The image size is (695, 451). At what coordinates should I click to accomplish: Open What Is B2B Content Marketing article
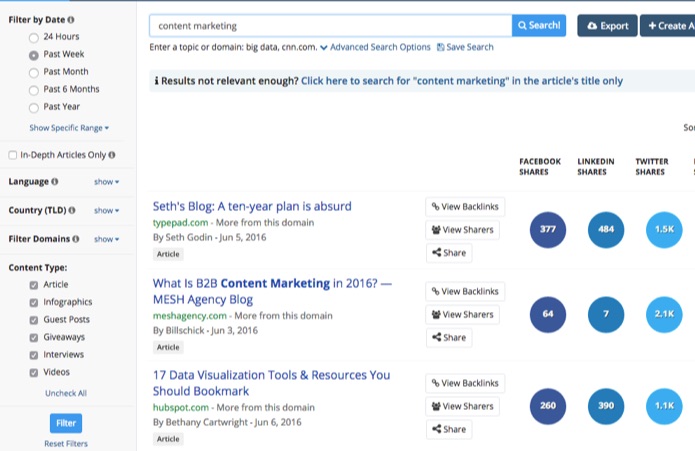click(x=272, y=292)
